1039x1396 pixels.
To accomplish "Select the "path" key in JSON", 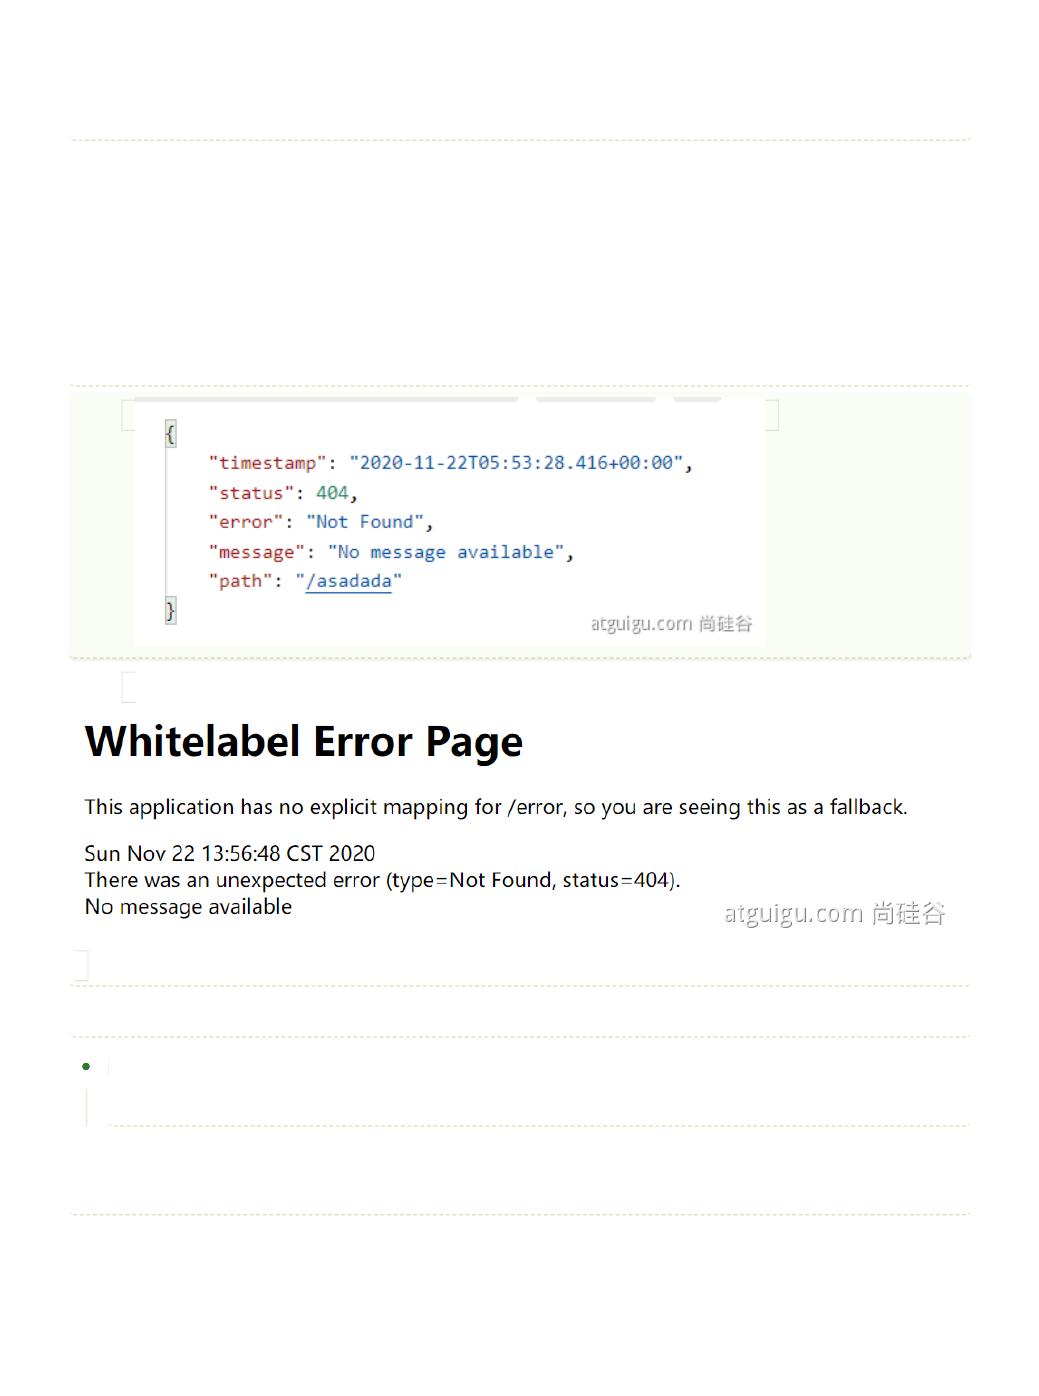I will 240,582.
